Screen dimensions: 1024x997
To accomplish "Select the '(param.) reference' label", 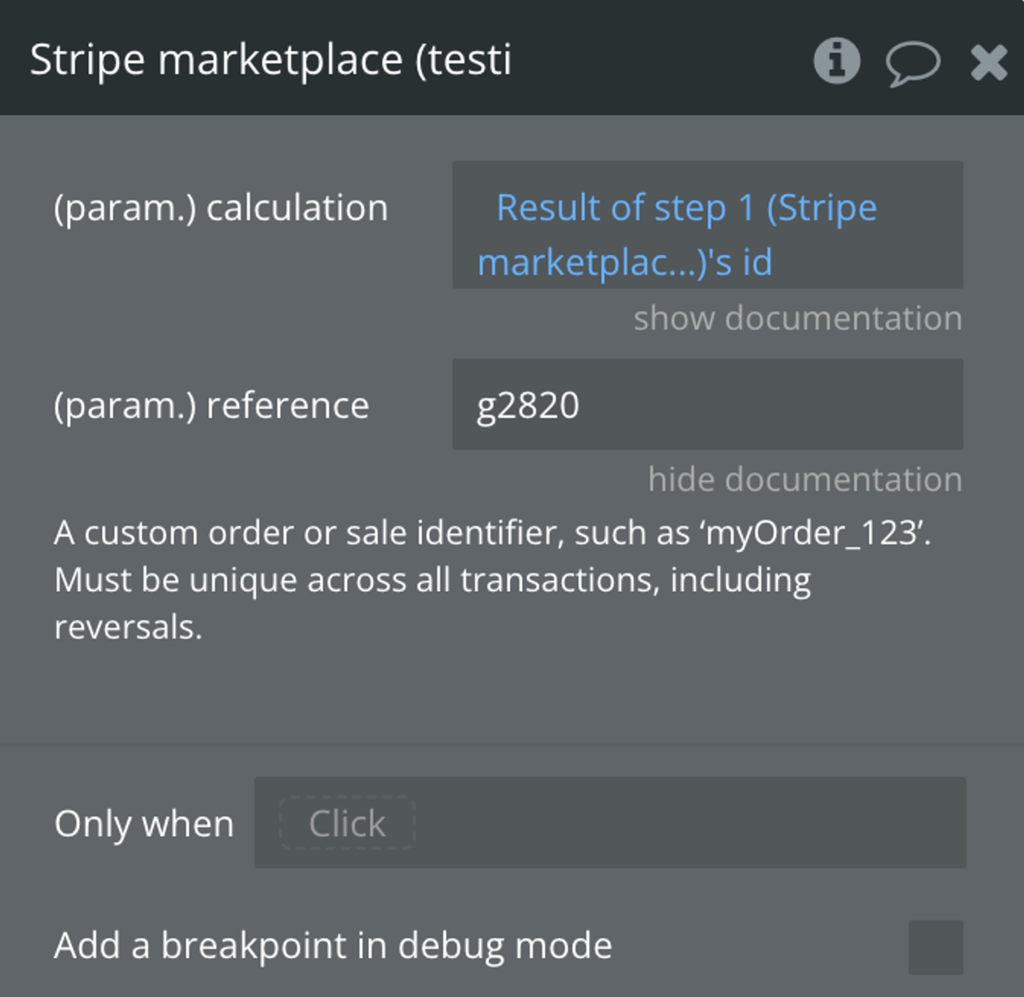I will (212, 406).
